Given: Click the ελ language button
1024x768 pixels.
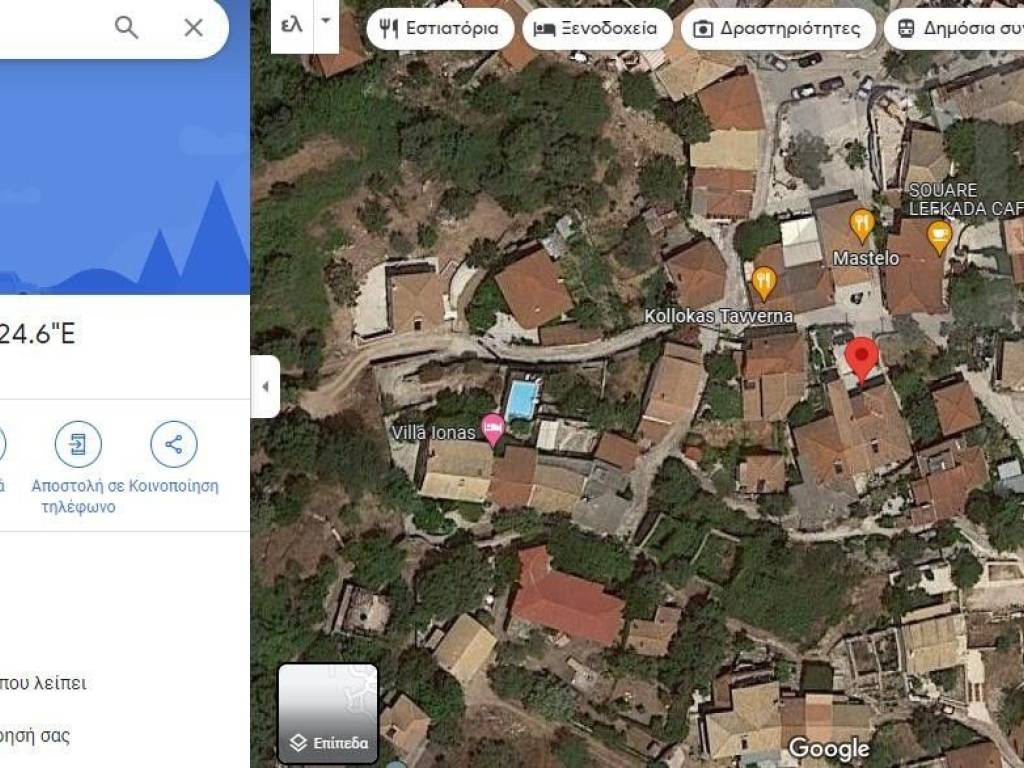Looking at the screenshot, I should point(292,25).
